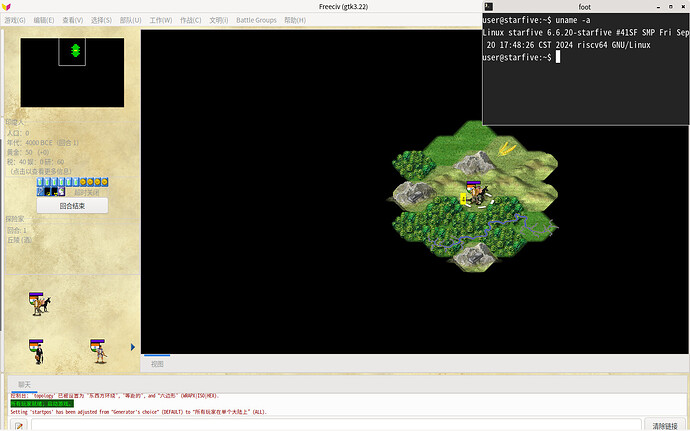The width and height of the screenshot is (690, 431).
Task: Click the research progress indicator icon
Action: 40,191
